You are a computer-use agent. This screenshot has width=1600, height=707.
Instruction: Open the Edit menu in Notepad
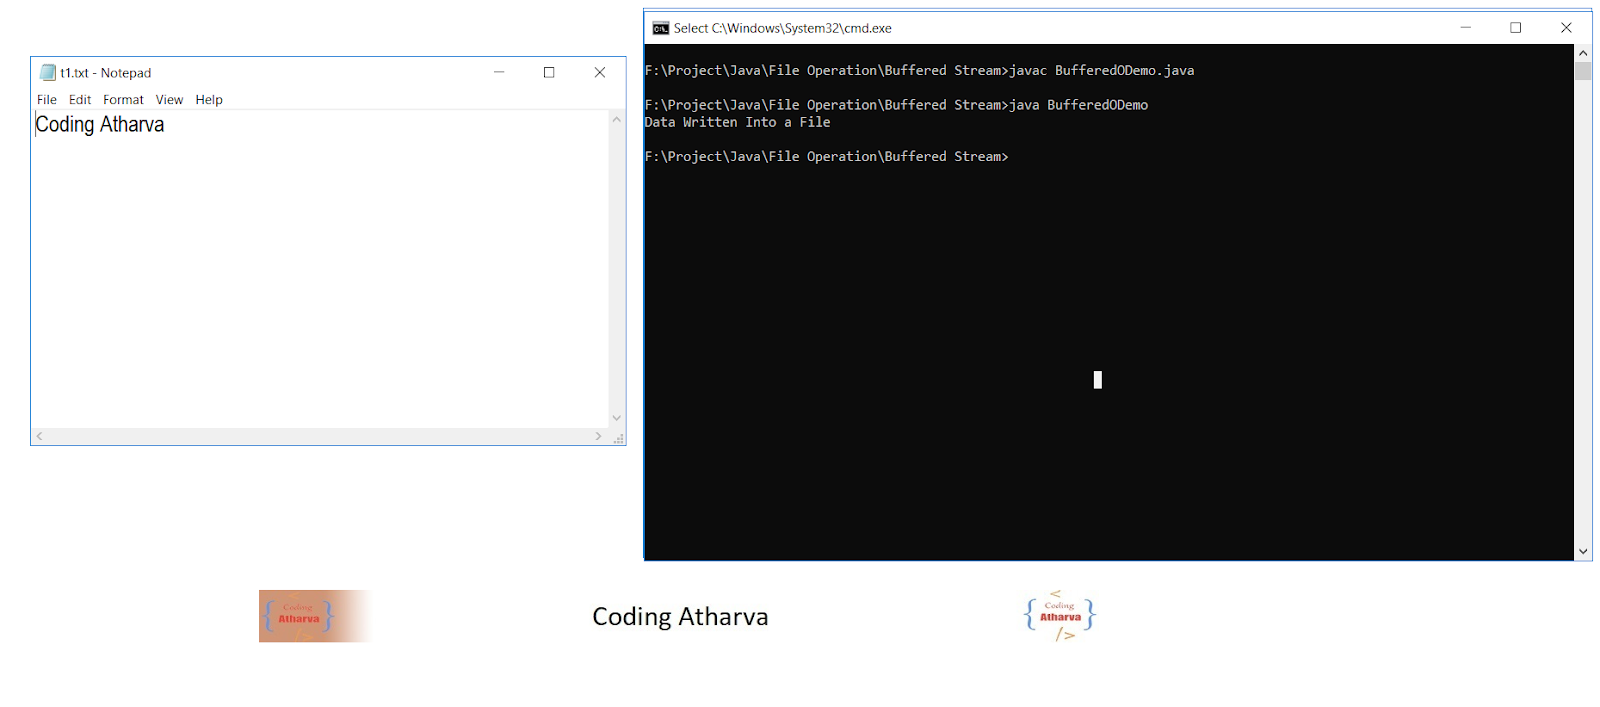coord(80,100)
